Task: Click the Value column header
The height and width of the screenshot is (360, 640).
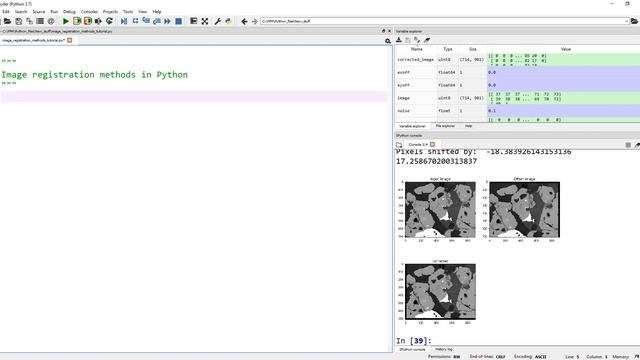Action: pyautogui.click(x=565, y=49)
